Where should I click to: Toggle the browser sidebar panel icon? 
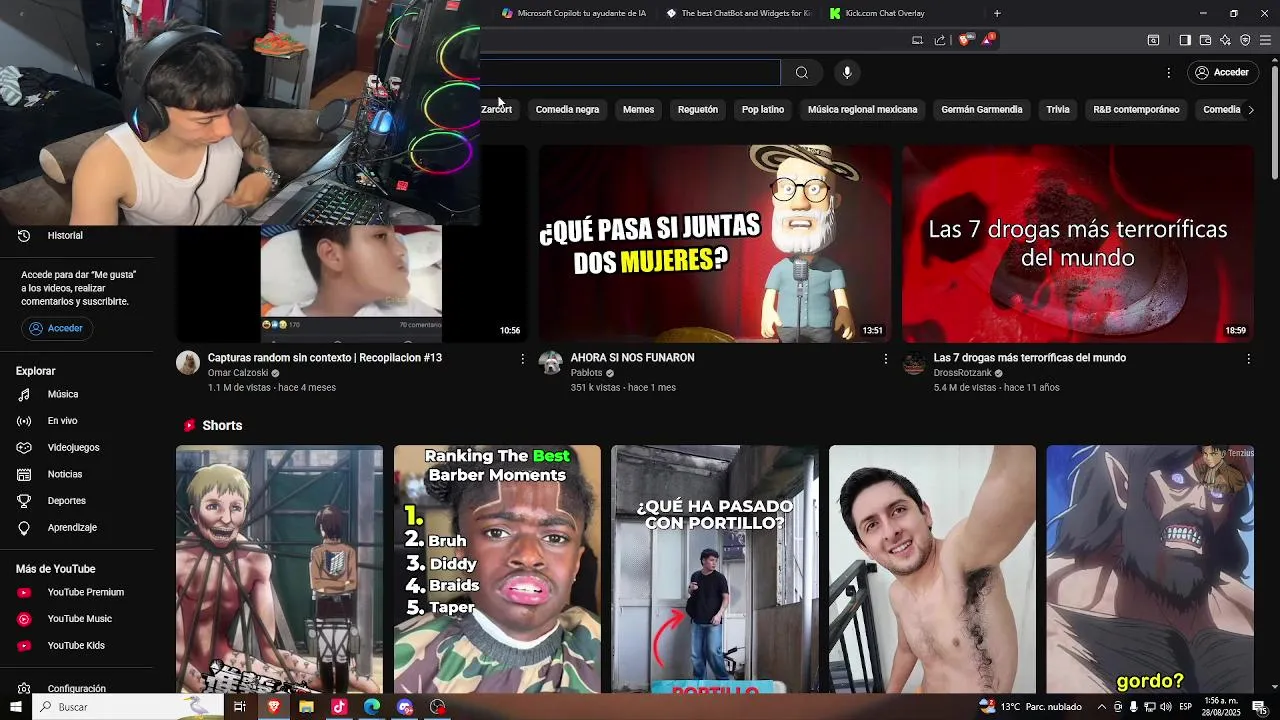[x=1185, y=40]
